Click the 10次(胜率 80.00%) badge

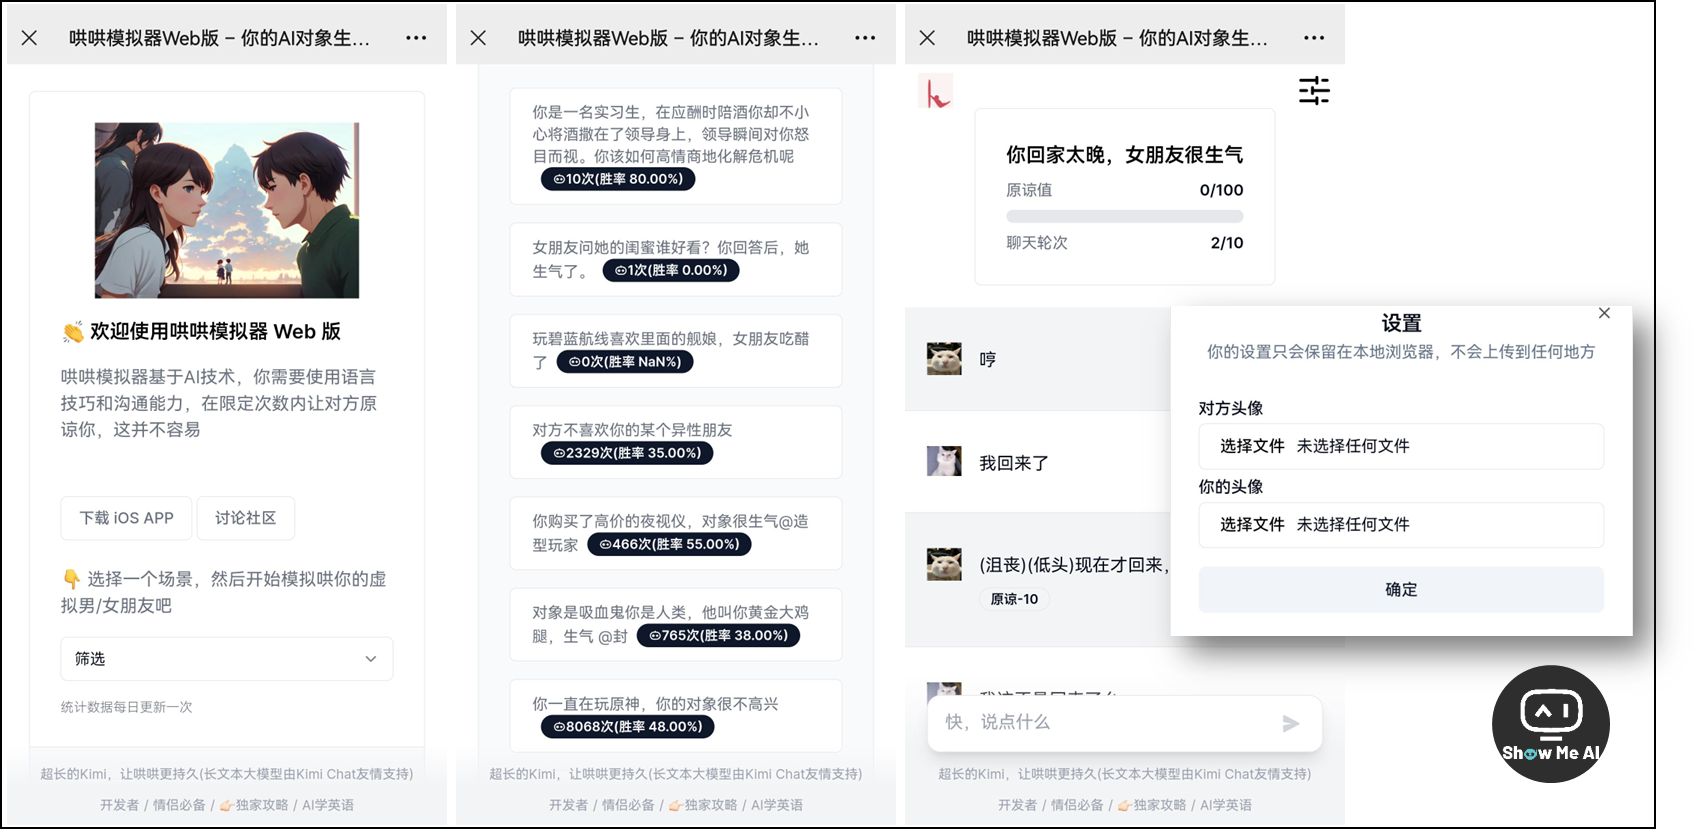[x=618, y=179]
